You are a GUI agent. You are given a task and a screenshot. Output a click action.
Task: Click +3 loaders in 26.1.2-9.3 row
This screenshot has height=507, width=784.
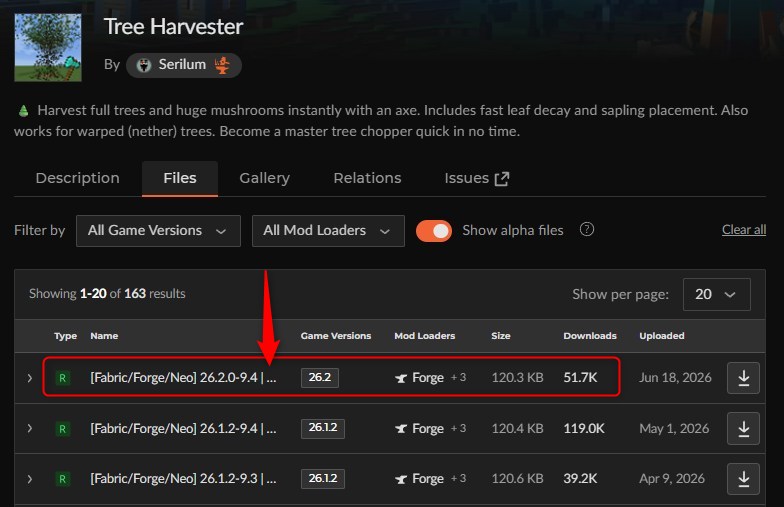458,479
